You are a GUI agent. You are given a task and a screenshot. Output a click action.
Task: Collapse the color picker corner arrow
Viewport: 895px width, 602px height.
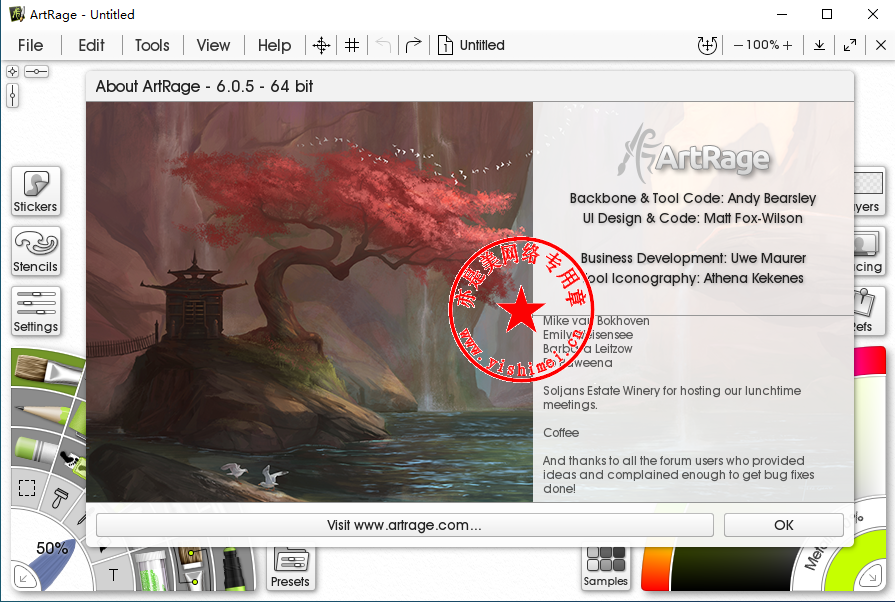[x=872, y=578]
